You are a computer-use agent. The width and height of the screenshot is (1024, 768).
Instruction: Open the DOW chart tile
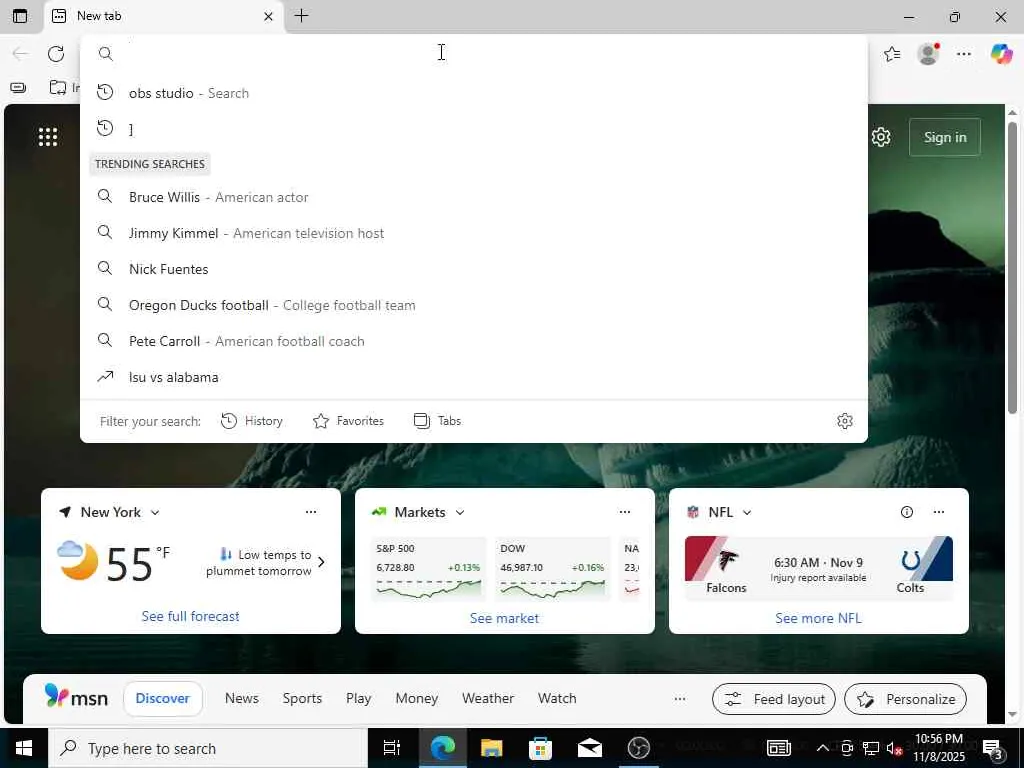click(552, 569)
